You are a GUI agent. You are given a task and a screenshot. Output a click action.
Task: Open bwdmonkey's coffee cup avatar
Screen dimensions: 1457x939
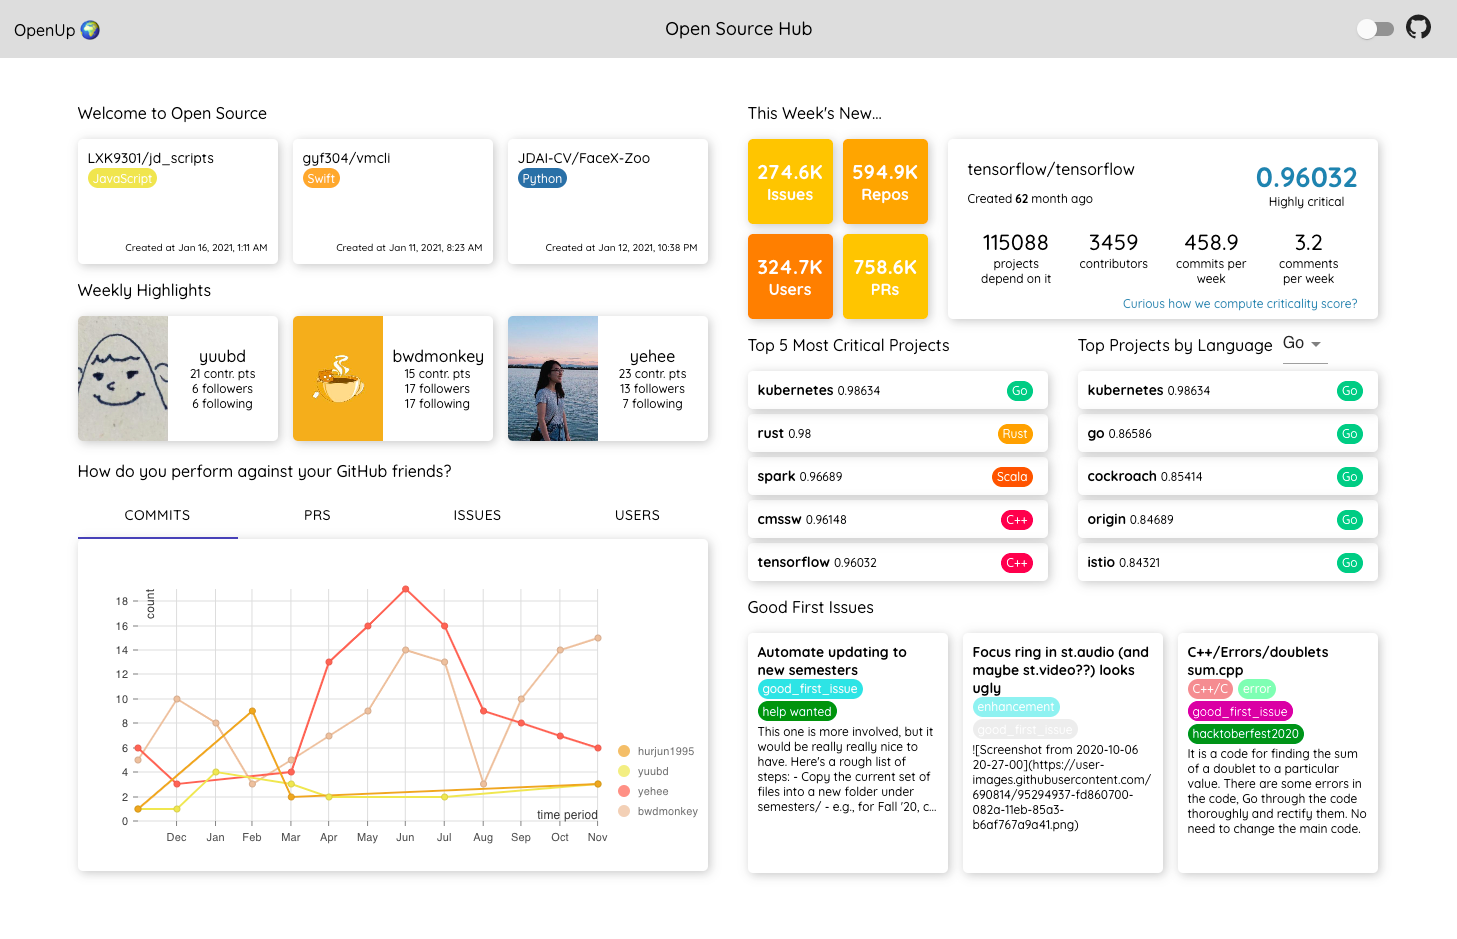(x=338, y=379)
